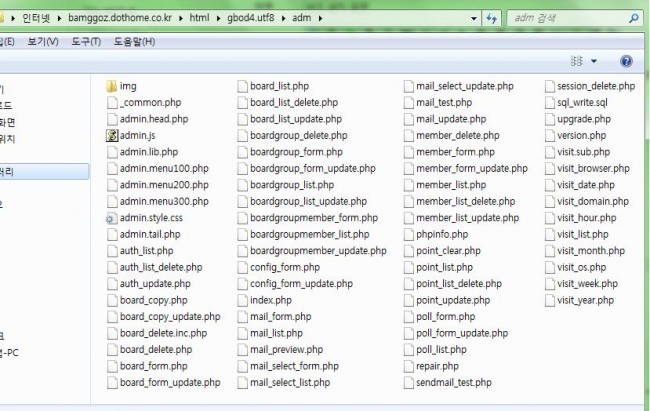Select the version.php file icon
Image resolution: width=650 pixels, height=411 pixels.
pyautogui.click(x=550, y=136)
